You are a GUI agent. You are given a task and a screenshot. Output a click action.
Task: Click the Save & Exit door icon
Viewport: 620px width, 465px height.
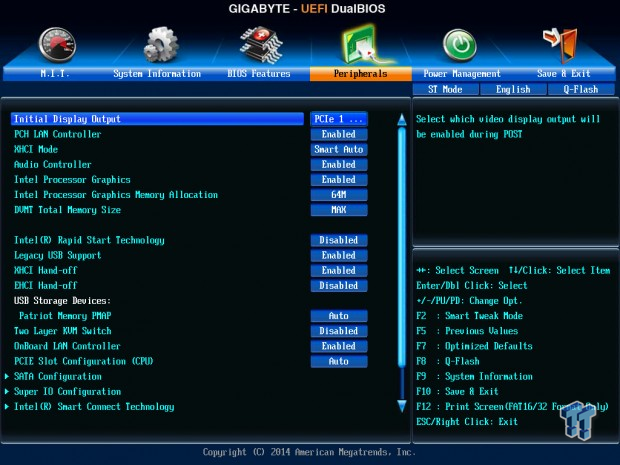pos(561,45)
